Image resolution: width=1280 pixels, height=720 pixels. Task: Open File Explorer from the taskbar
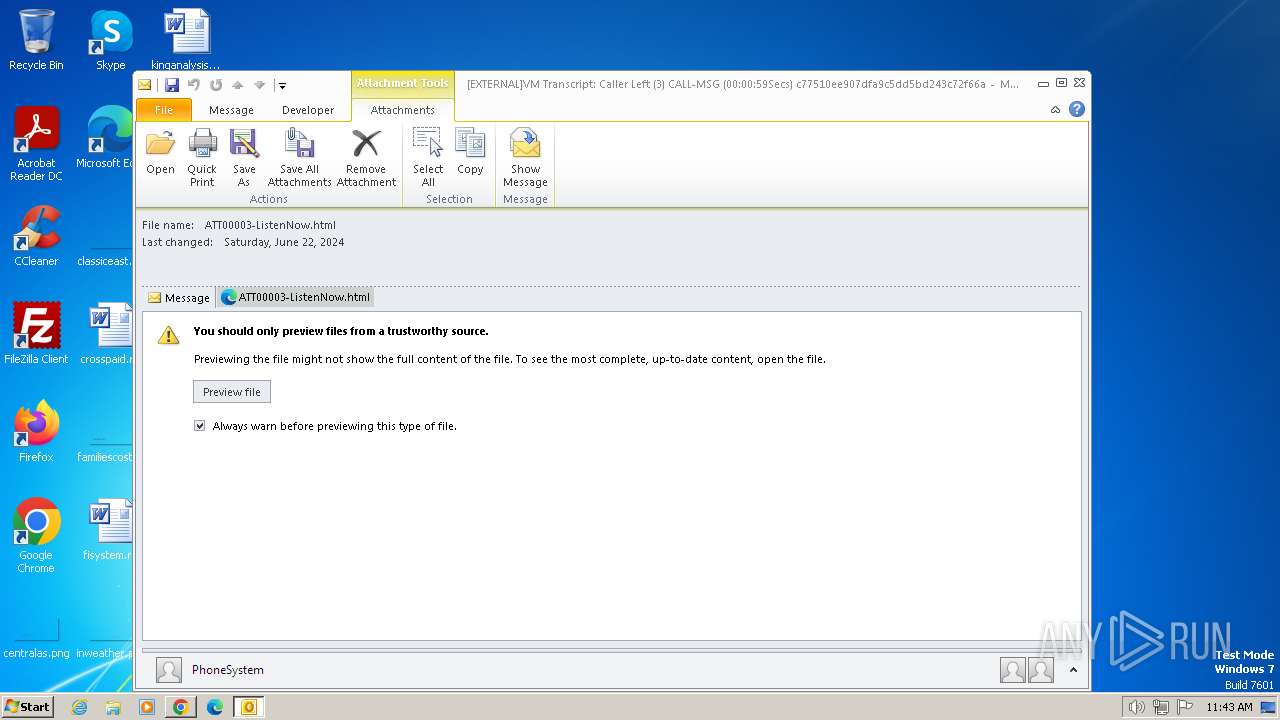[x=113, y=707]
